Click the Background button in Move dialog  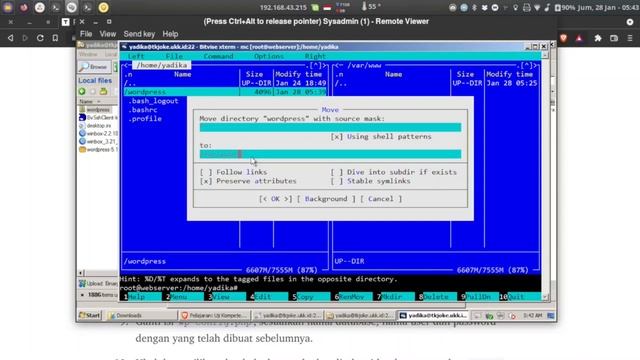point(326,199)
